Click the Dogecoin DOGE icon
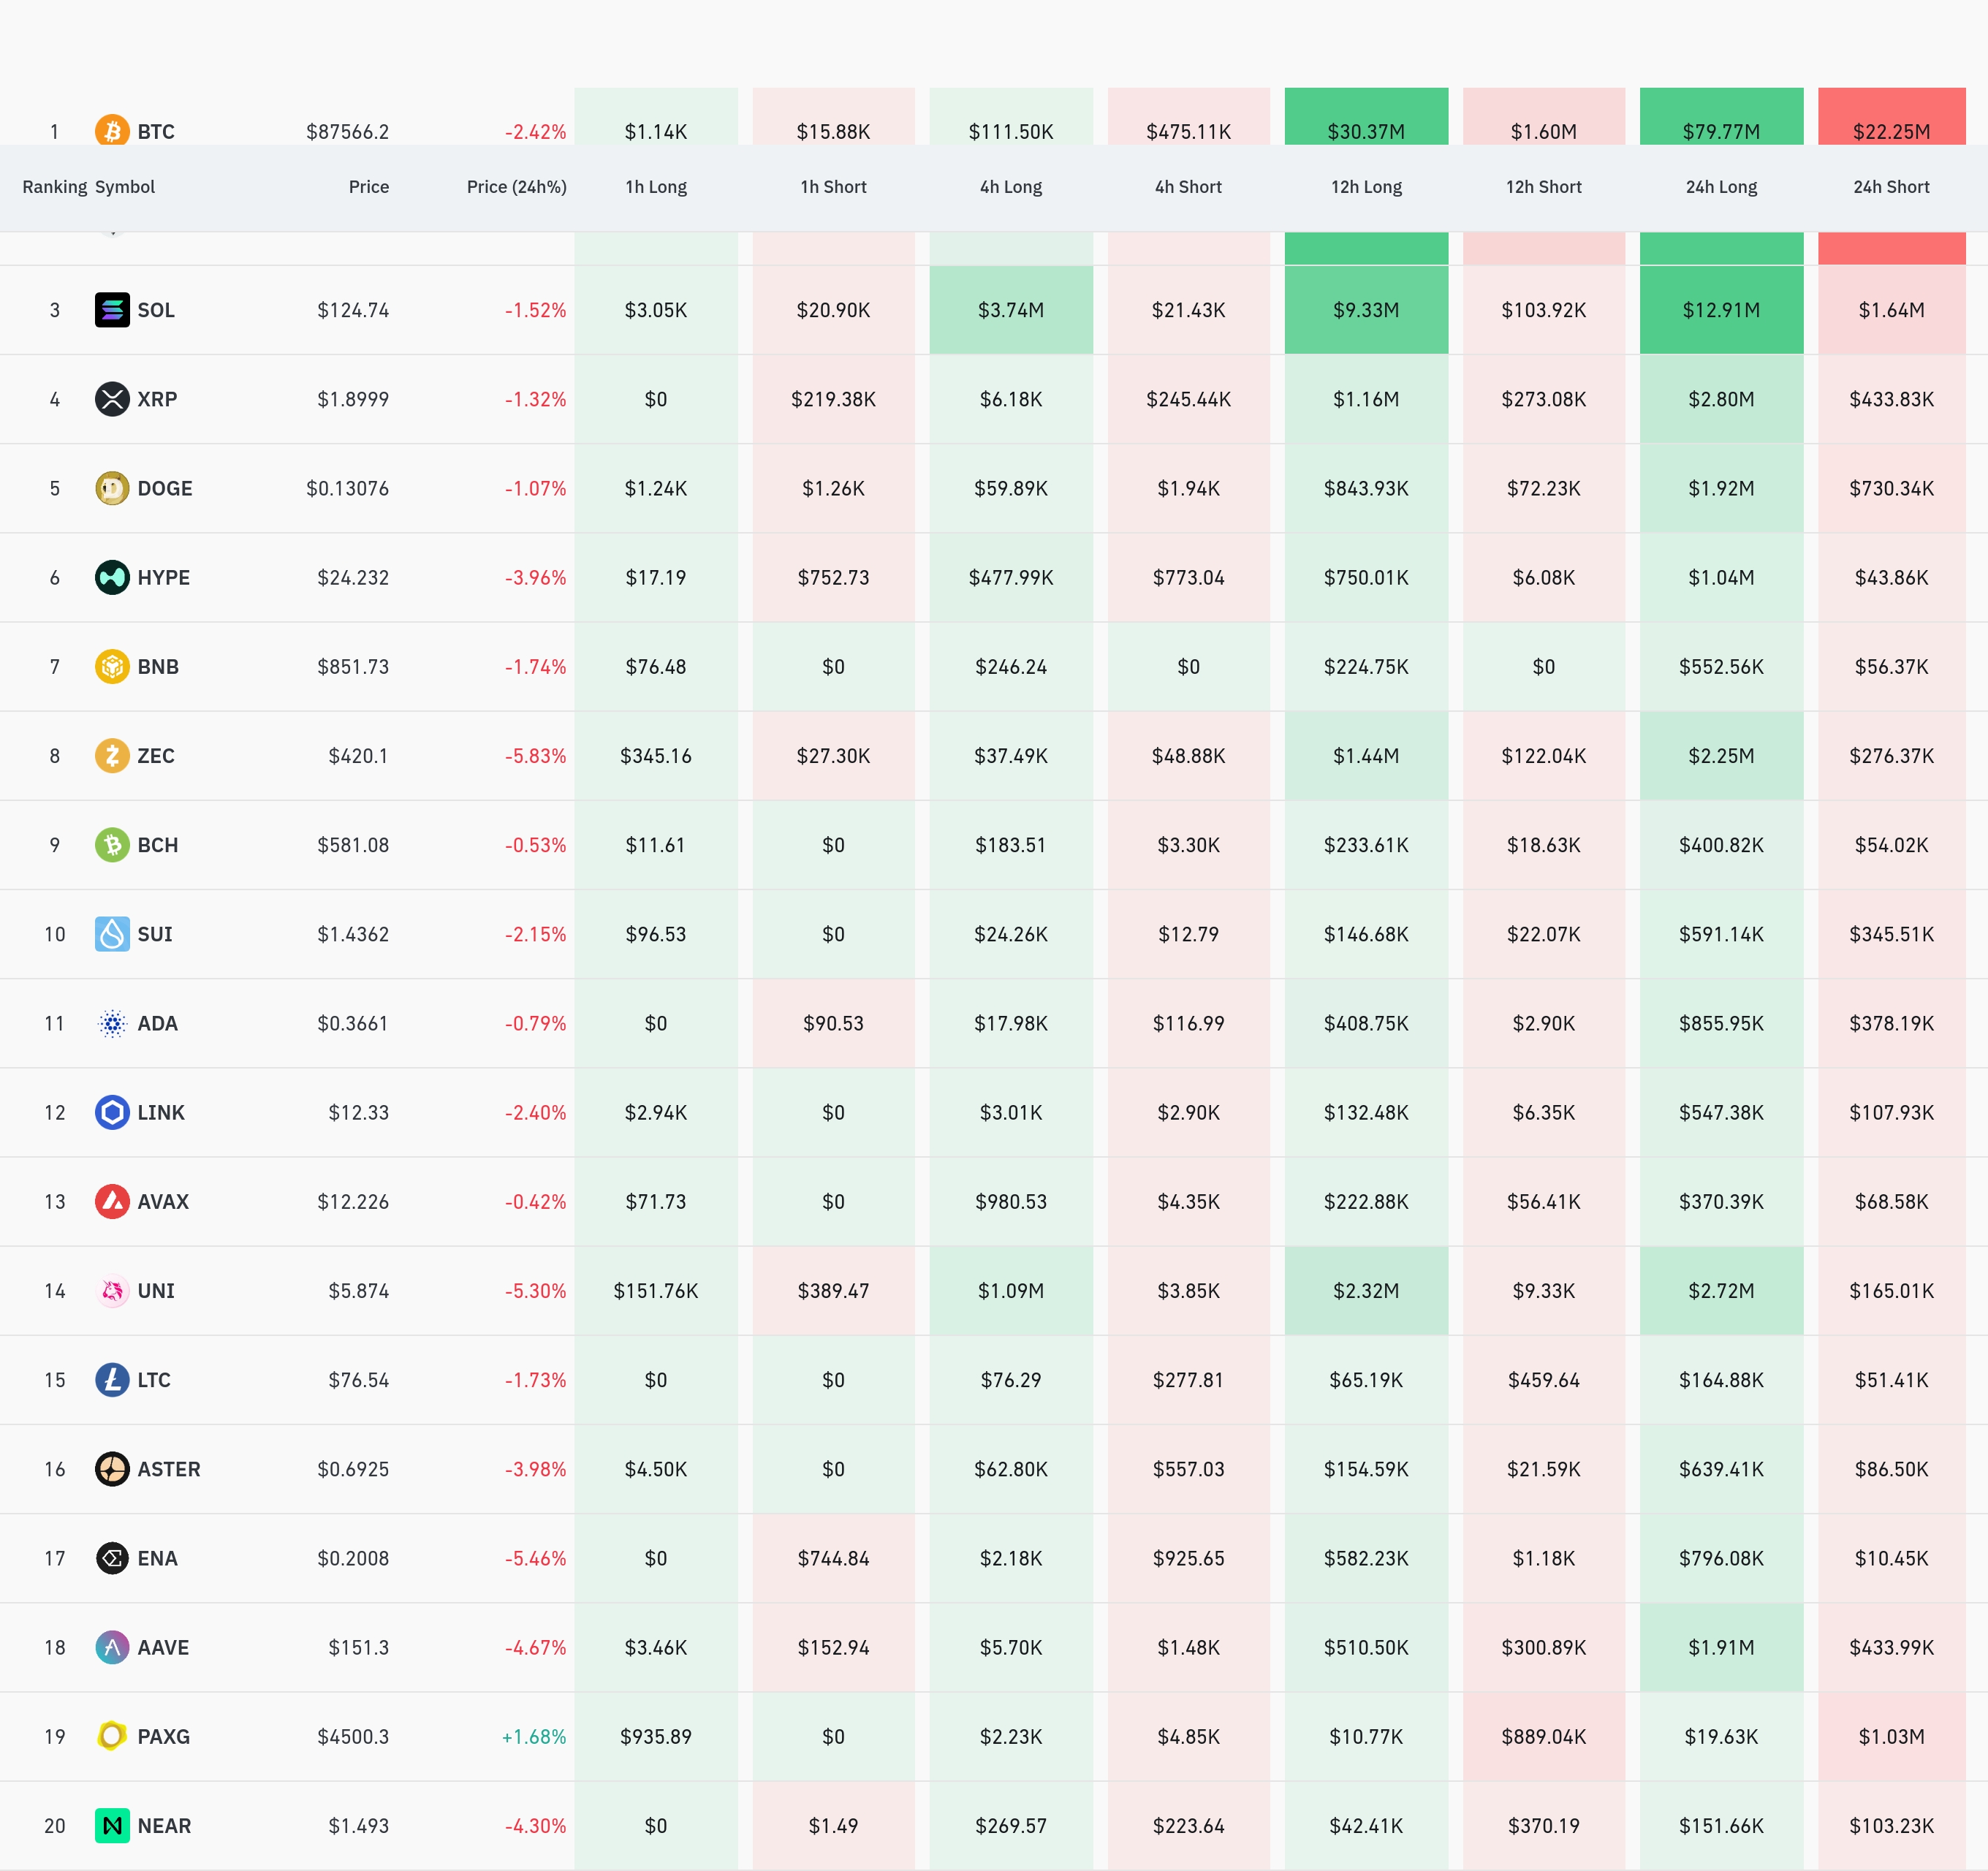The image size is (1988, 1871). click(x=112, y=488)
